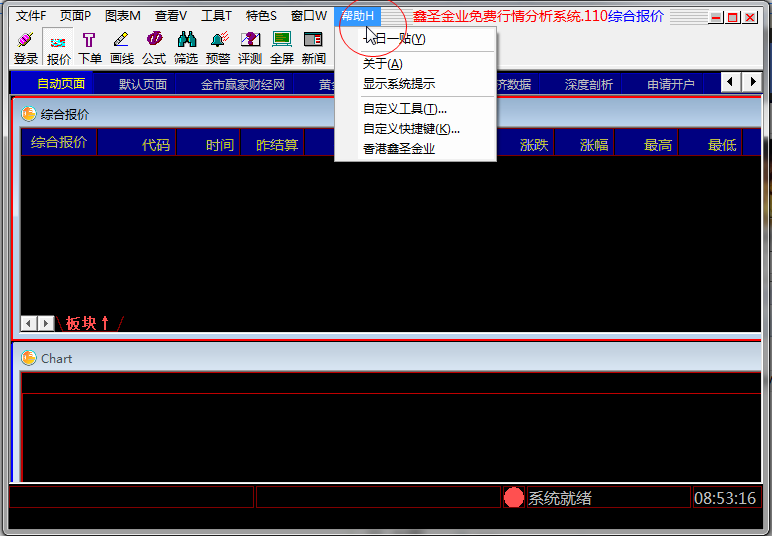This screenshot has width=772, height=536.
Task: Minimize the application window
Action: coord(716,18)
